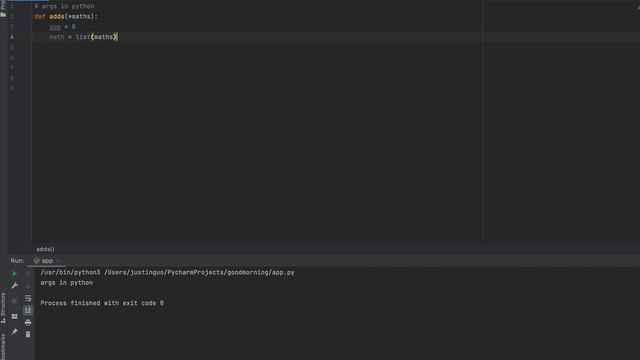Click the Print console output icon

click(x=28, y=322)
